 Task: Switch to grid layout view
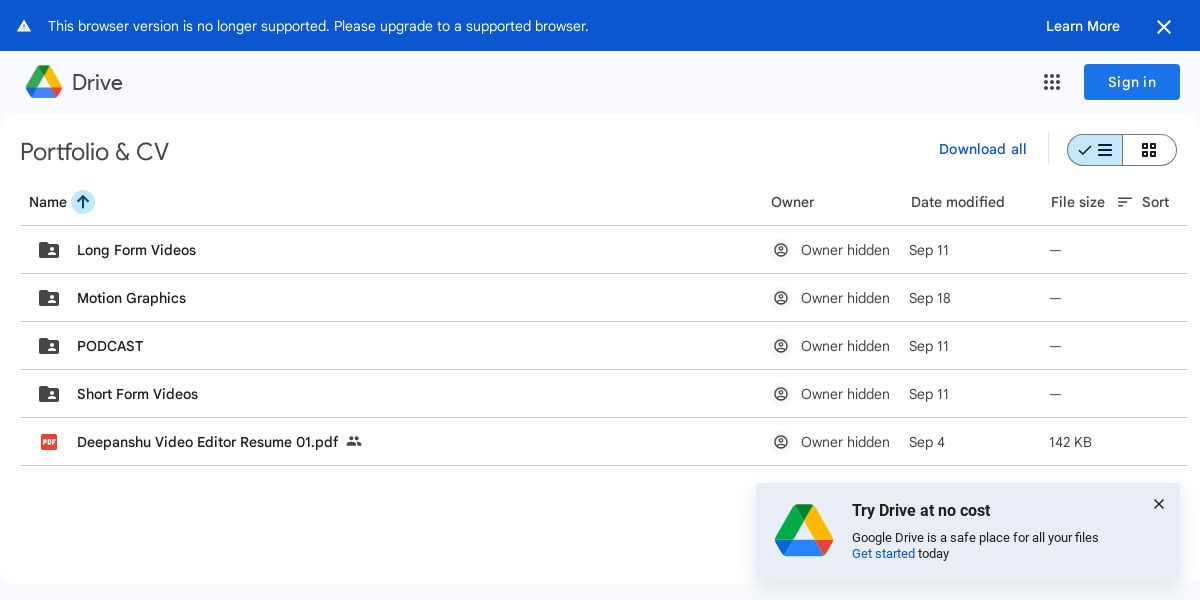[1149, 150]
